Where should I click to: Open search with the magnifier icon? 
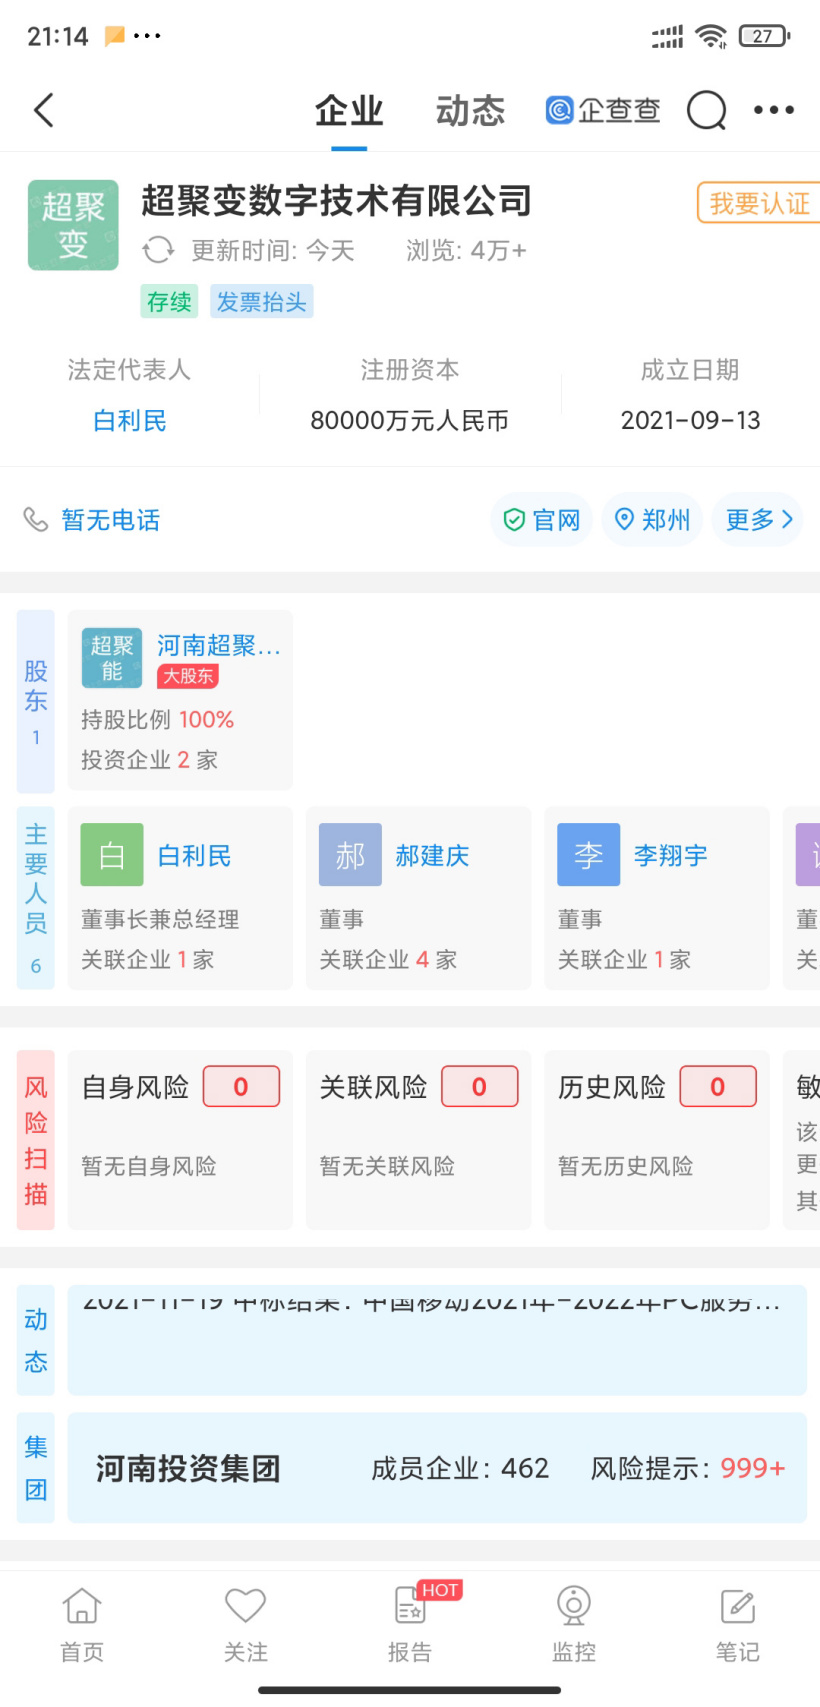point(706,110)
